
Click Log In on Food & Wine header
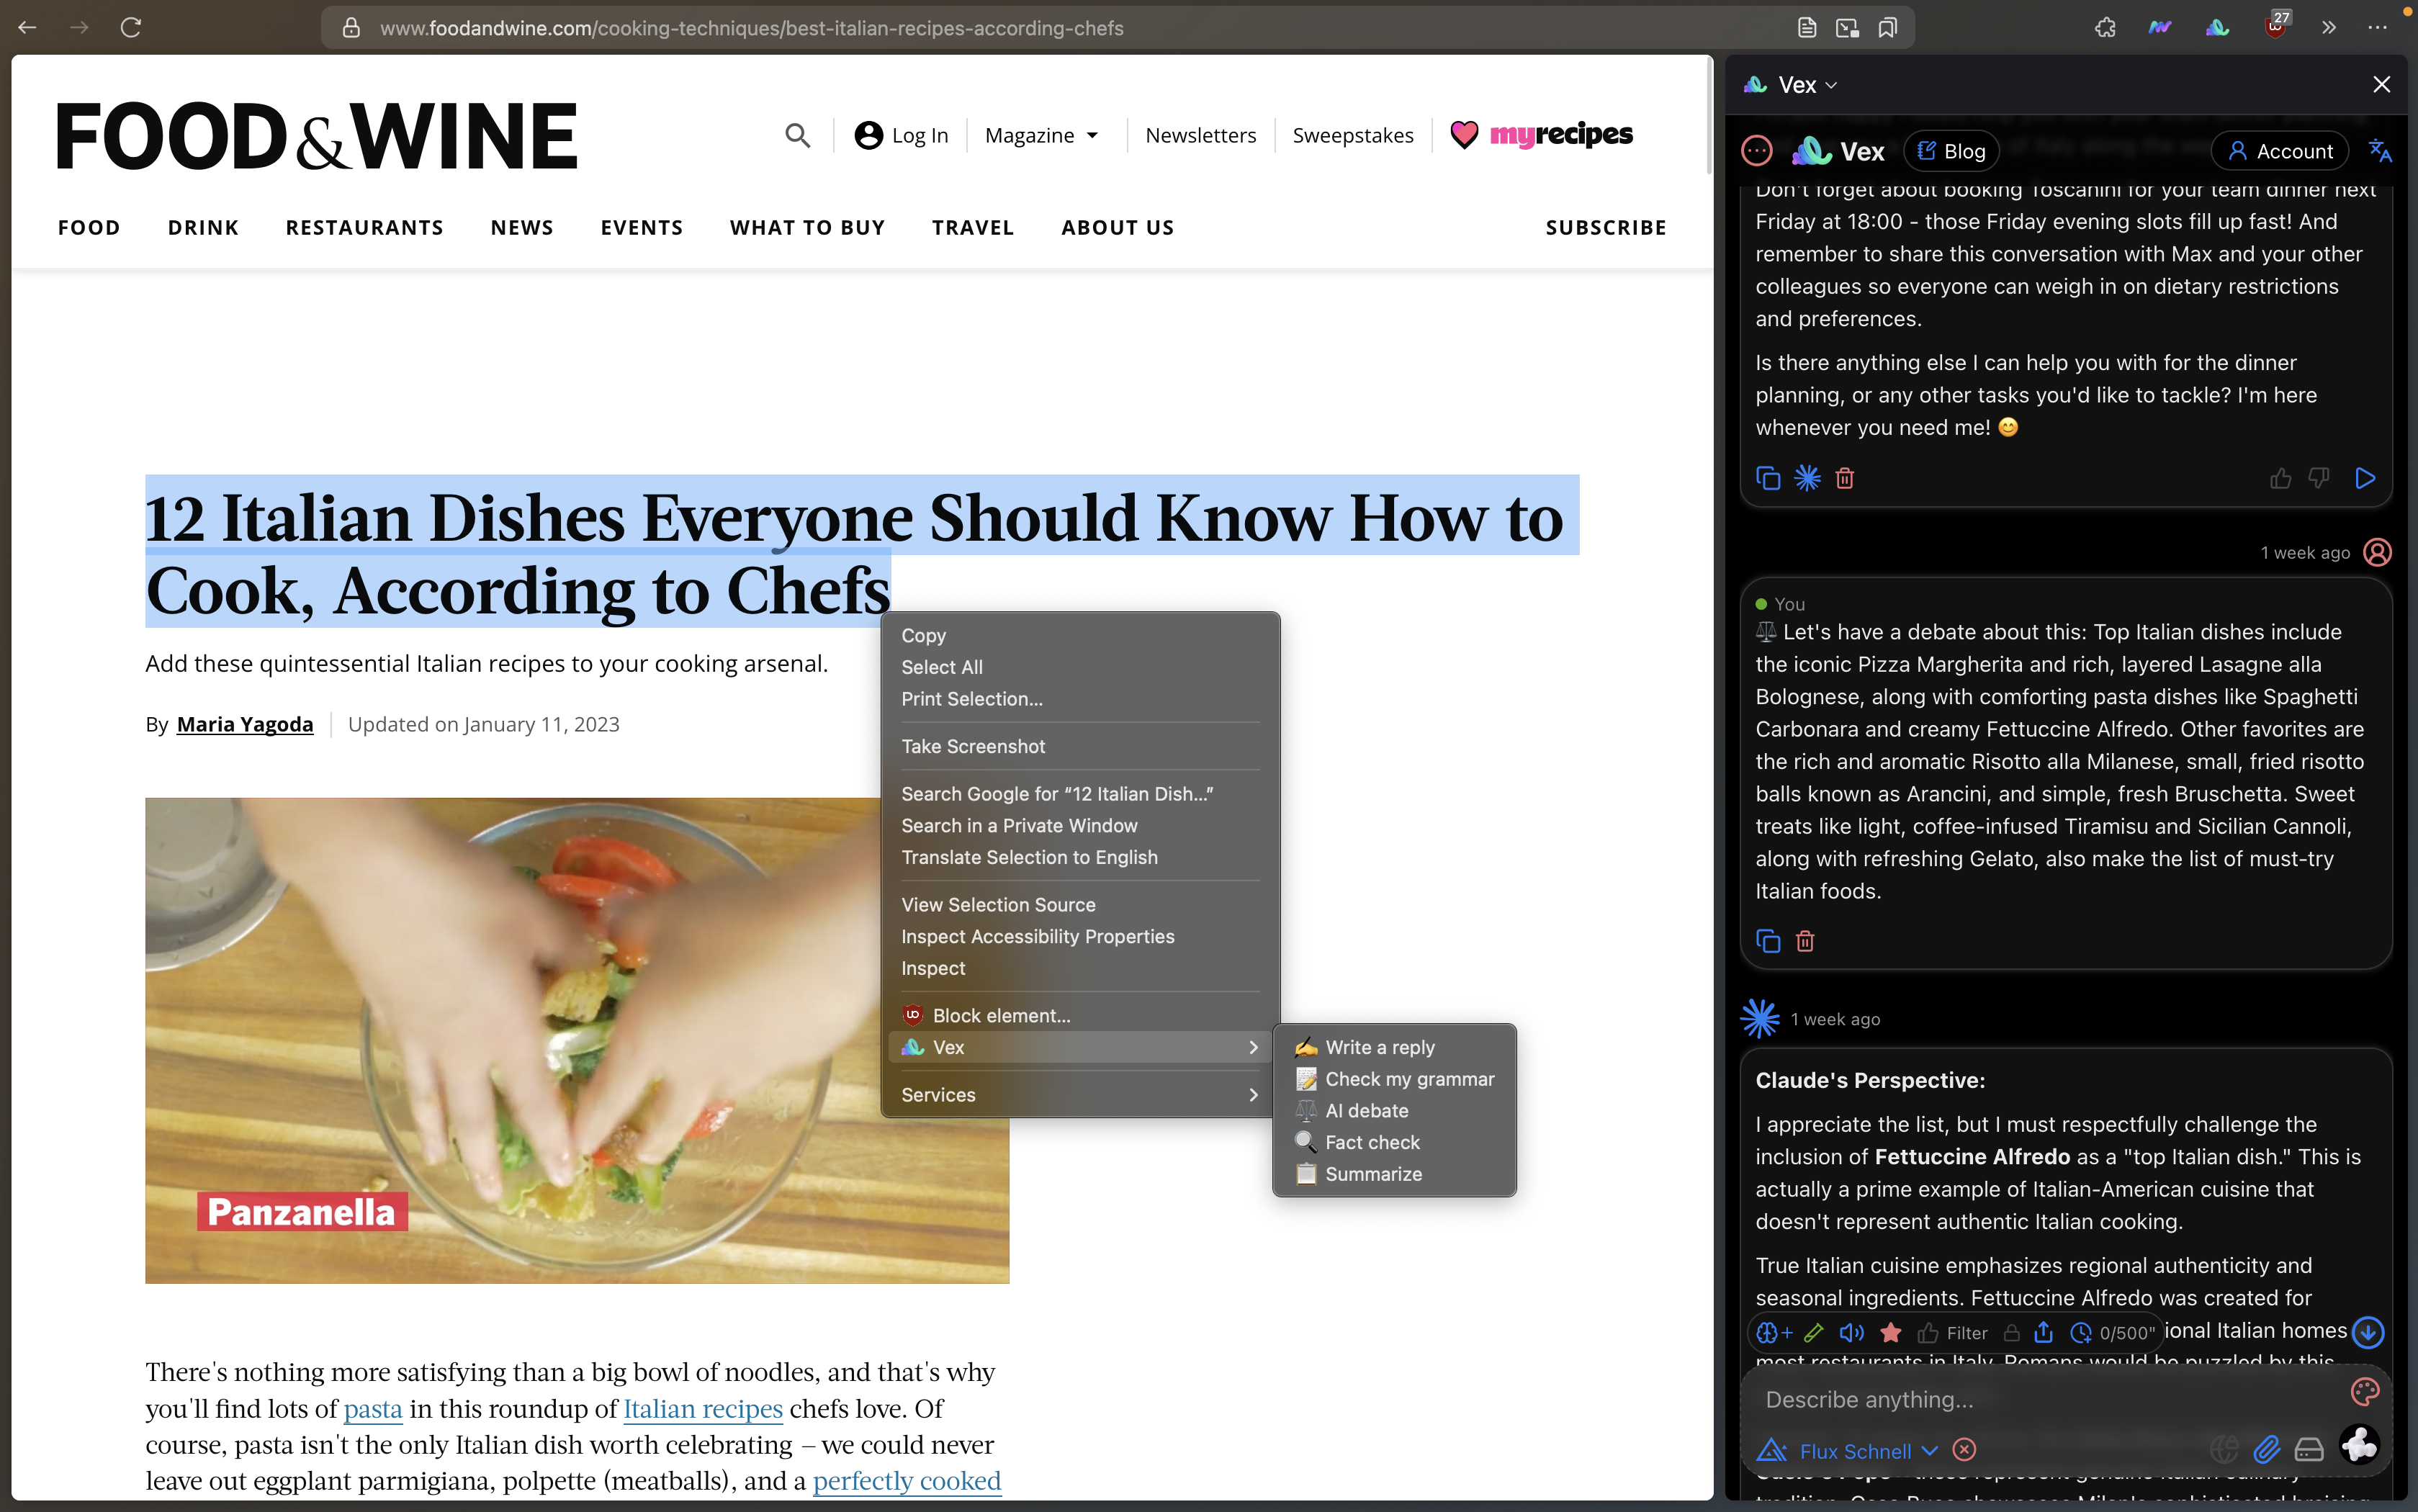pos(901,135)
